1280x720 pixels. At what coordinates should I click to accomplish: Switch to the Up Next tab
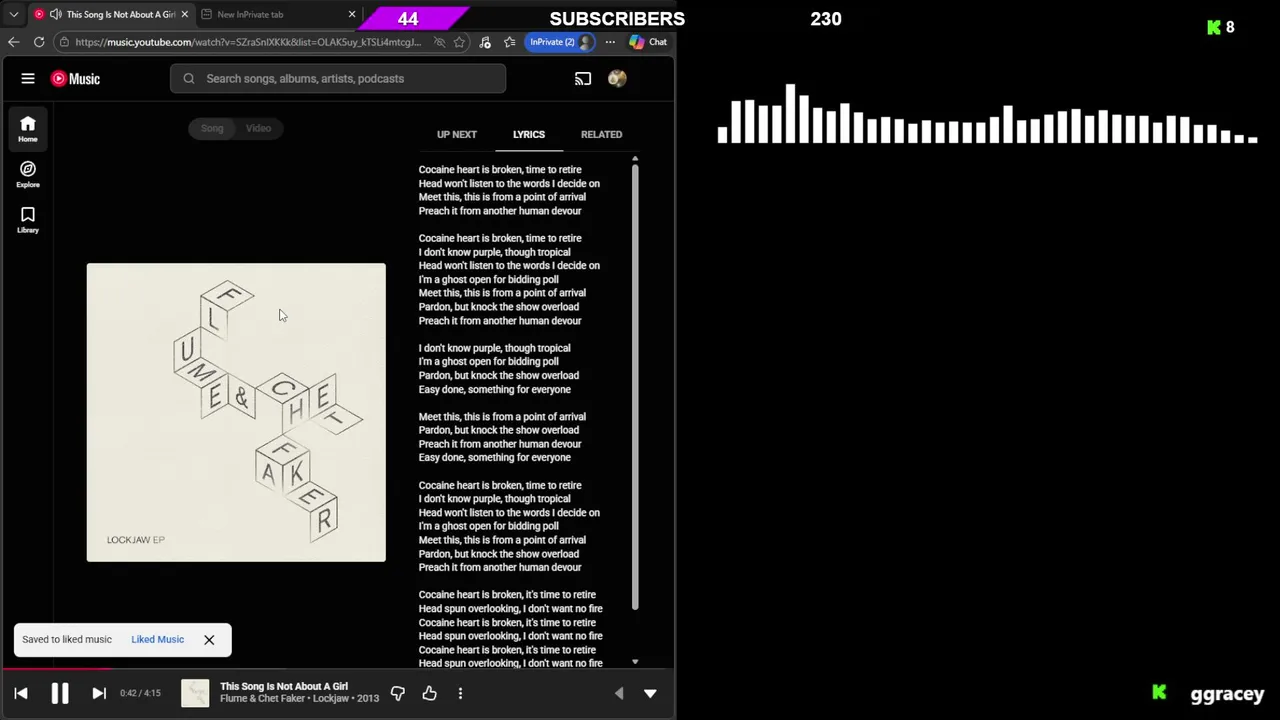(457, 134)
